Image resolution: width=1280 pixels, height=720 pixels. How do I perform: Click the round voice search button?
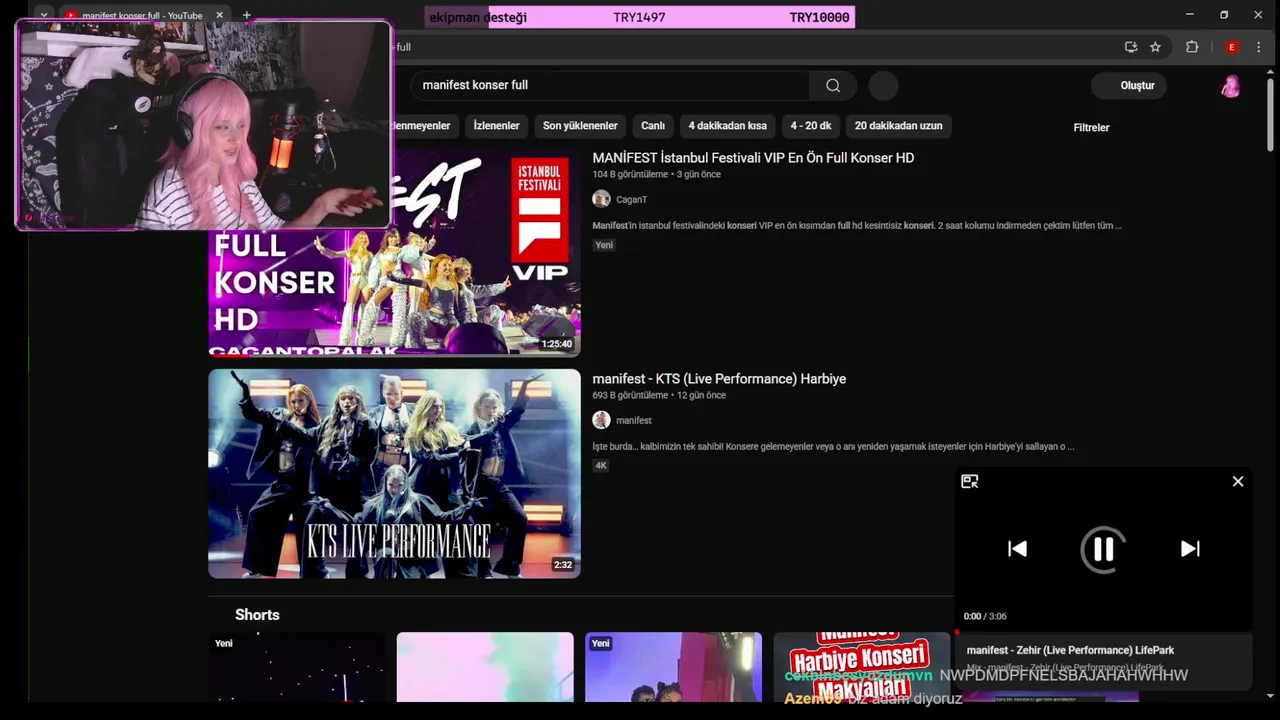tap(883, 85)
